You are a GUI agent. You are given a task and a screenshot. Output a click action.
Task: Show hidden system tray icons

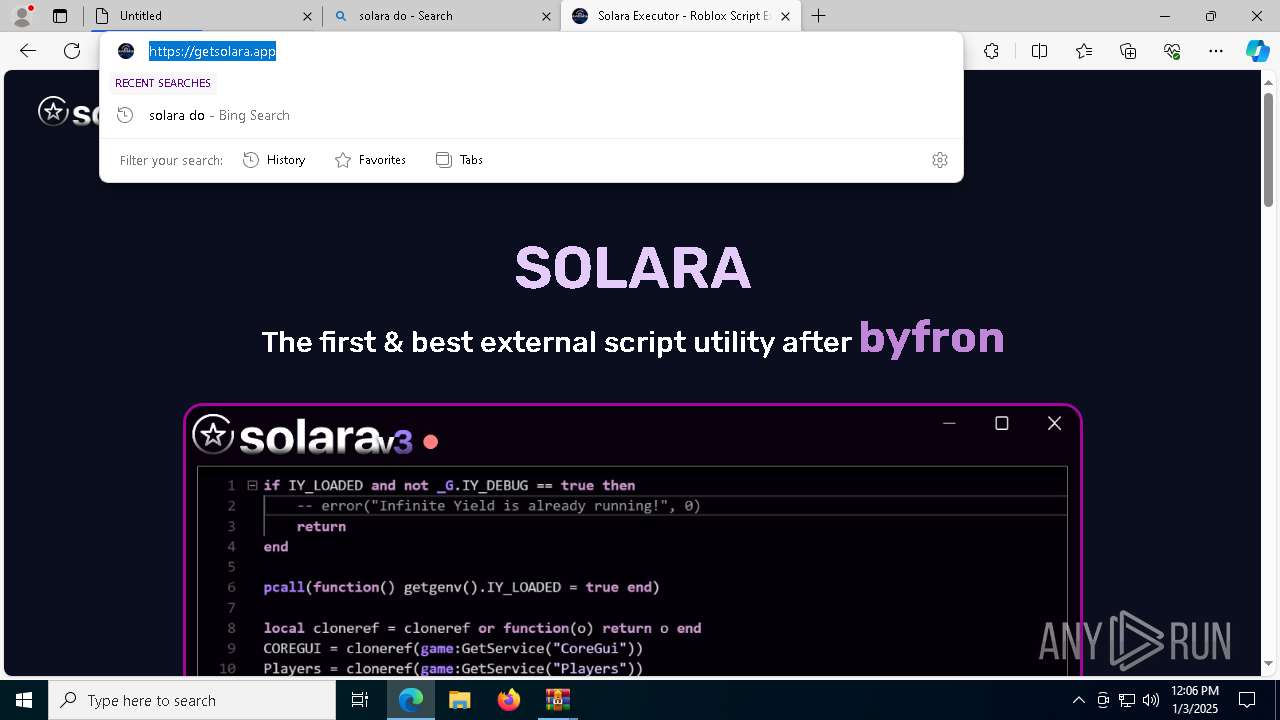(x=1078, y=701)
